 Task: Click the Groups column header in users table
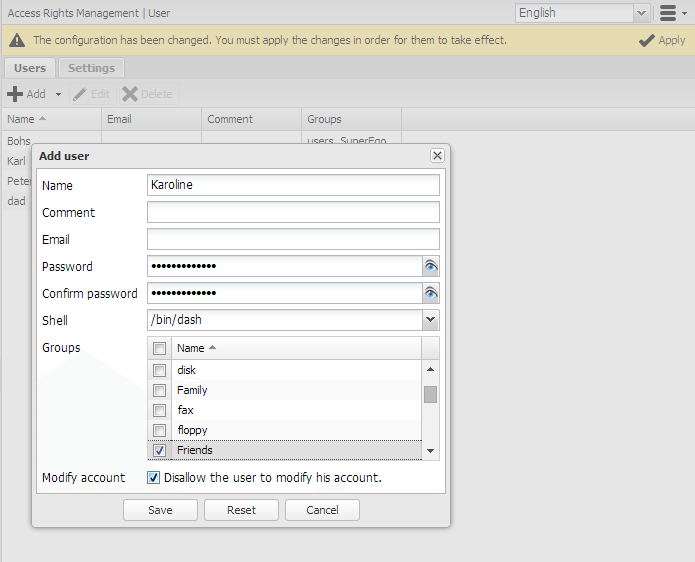point(351,119)
